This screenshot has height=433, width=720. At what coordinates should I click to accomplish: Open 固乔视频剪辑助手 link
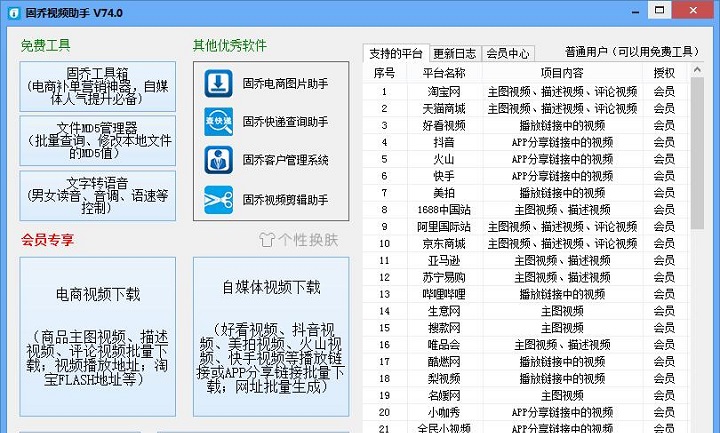[x=285, y=200]
